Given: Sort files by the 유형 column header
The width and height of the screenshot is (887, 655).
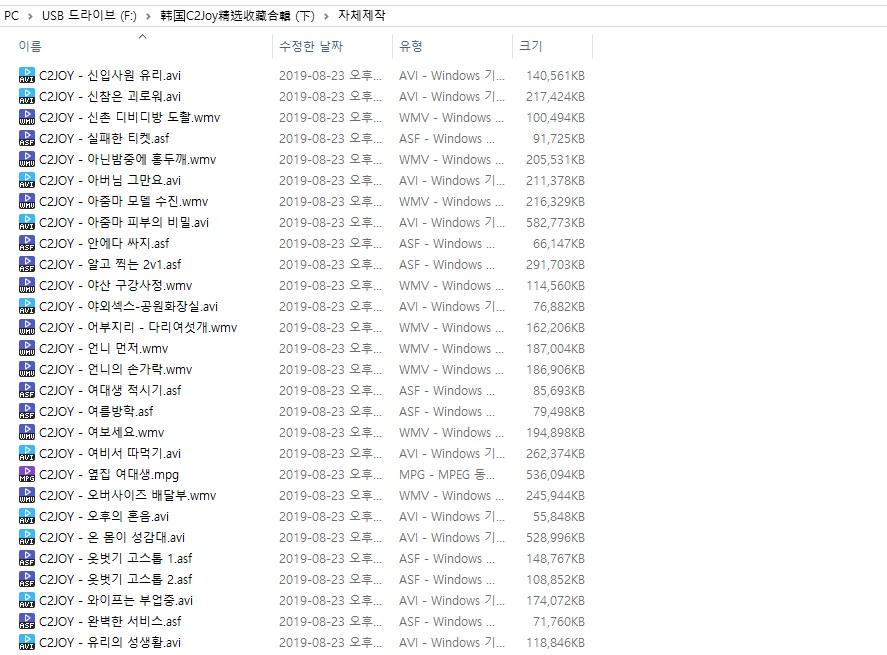Looking at the screenshot, I should 411,46.
